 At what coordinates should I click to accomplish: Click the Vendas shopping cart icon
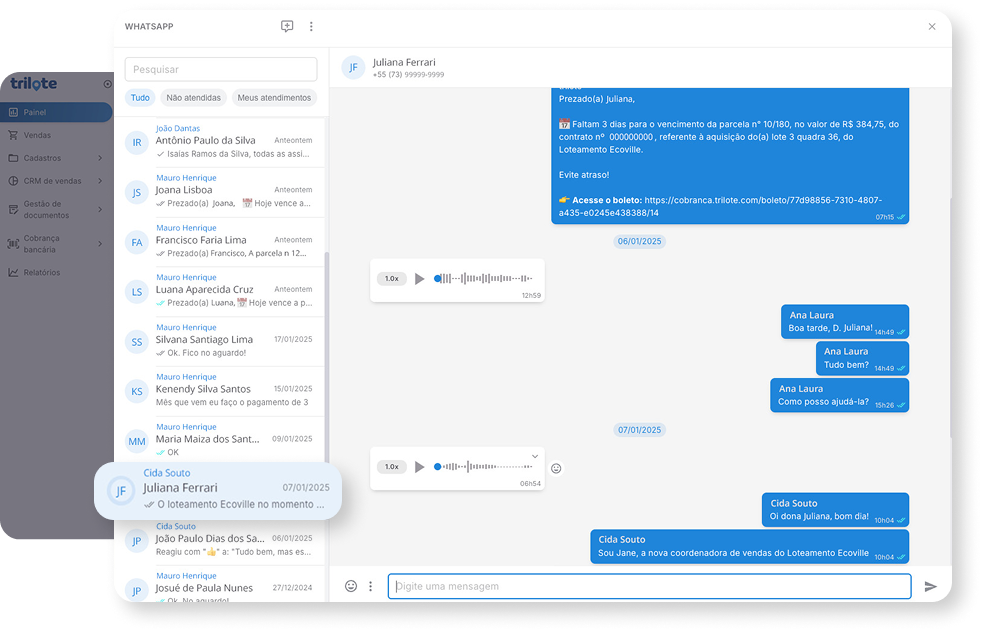(x=13, y=135)
